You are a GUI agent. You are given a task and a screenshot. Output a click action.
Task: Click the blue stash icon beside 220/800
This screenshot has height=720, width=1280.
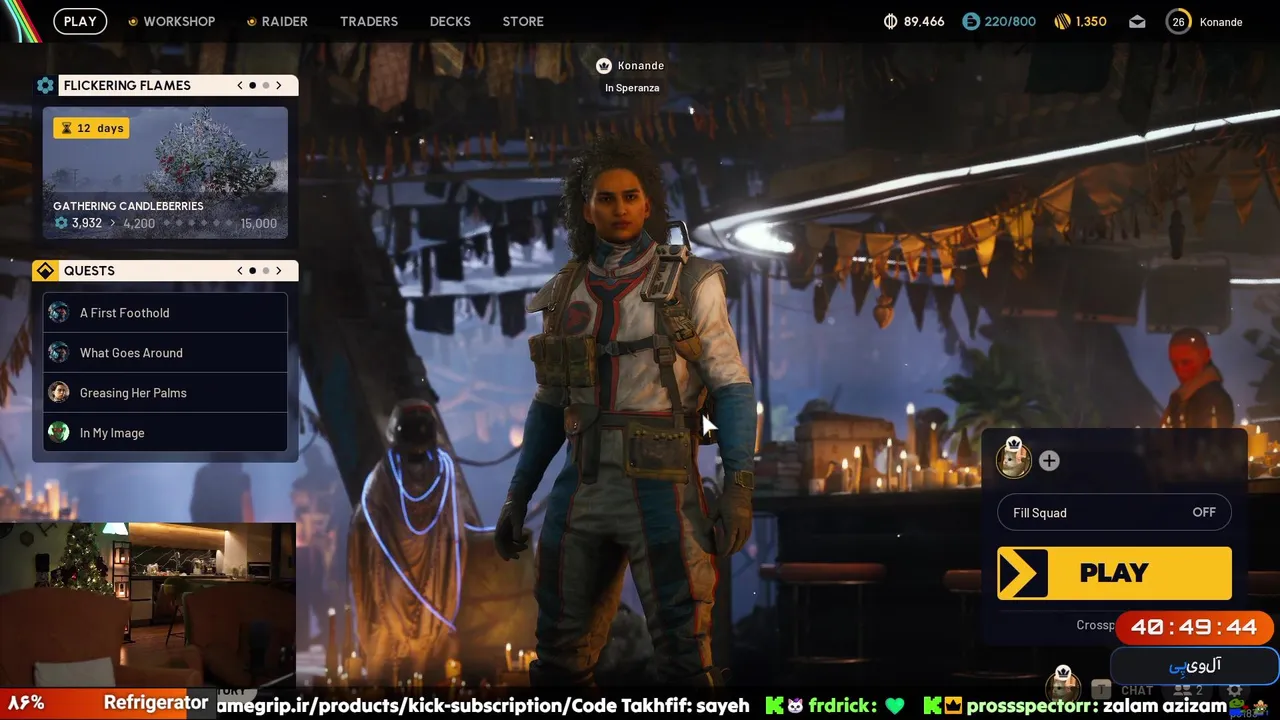(971, 21)
